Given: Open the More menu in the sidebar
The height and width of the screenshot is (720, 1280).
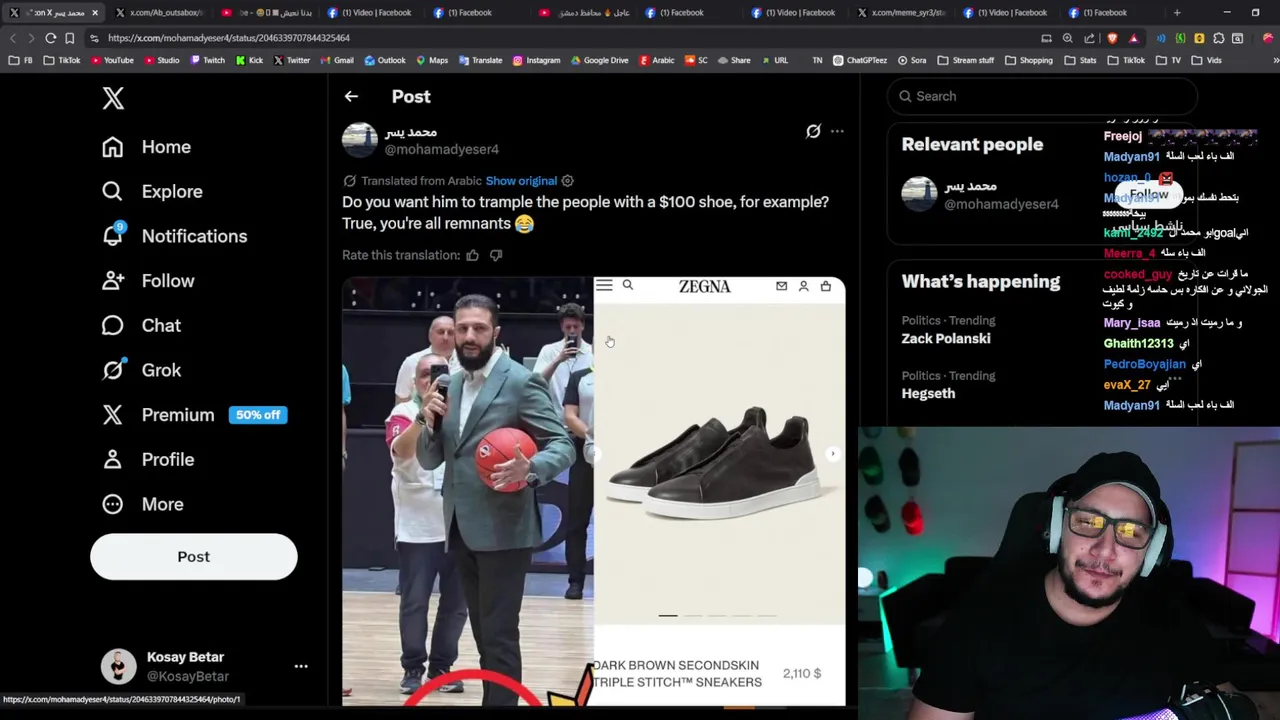Looking at the screenshot, I should 142,504.
